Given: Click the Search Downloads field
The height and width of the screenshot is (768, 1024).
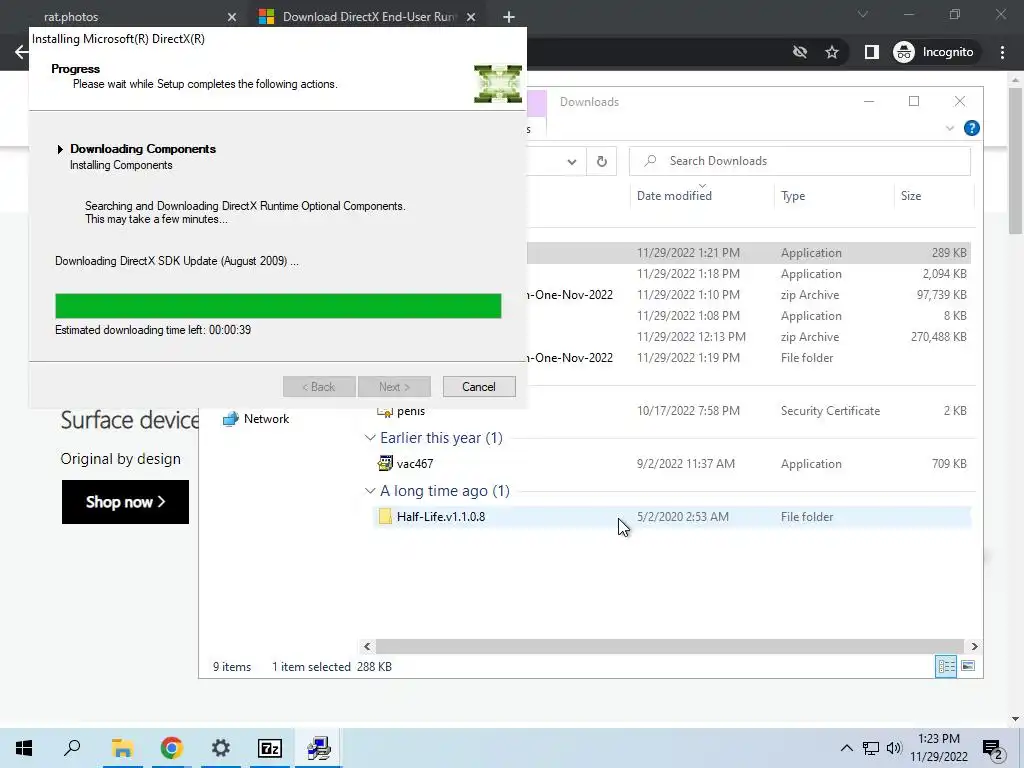Looking at the screenshot, I should click(799, 161).
